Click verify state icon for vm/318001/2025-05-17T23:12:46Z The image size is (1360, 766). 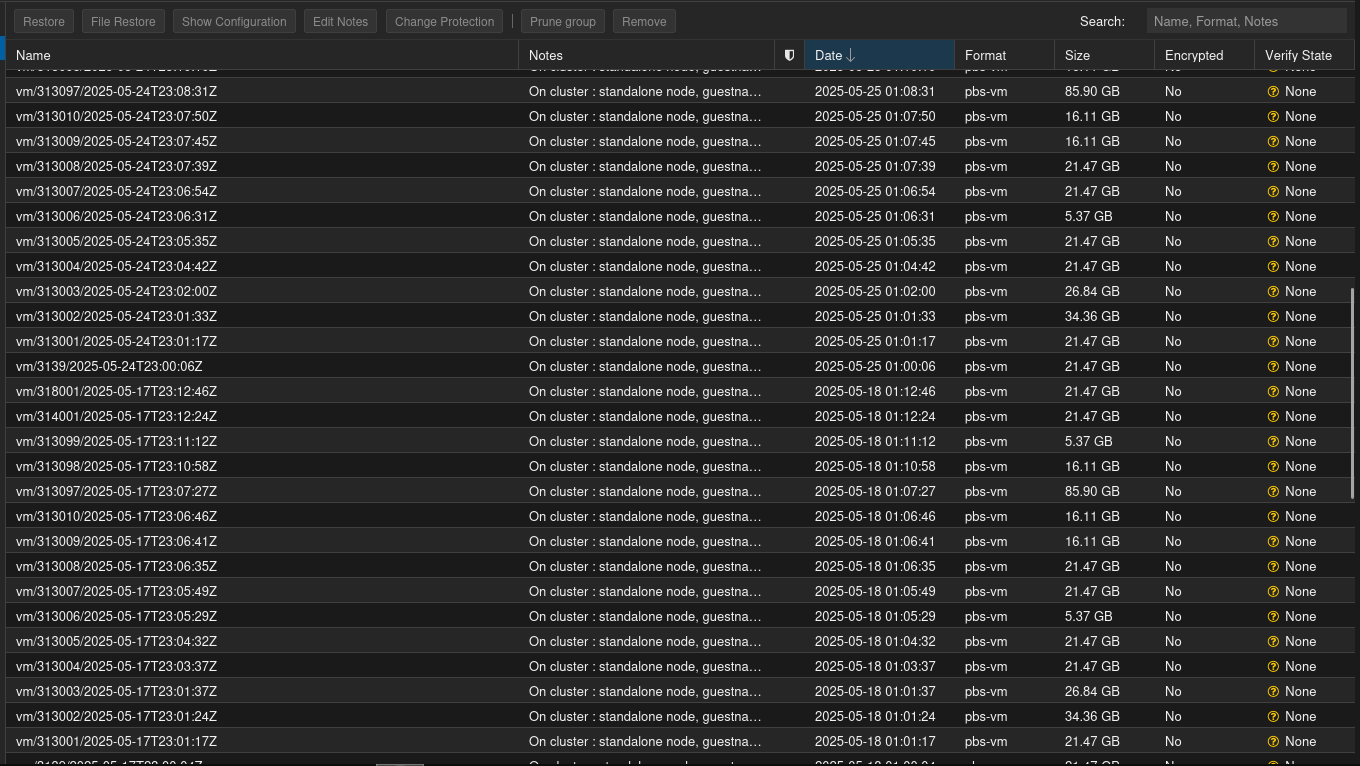1273,392
